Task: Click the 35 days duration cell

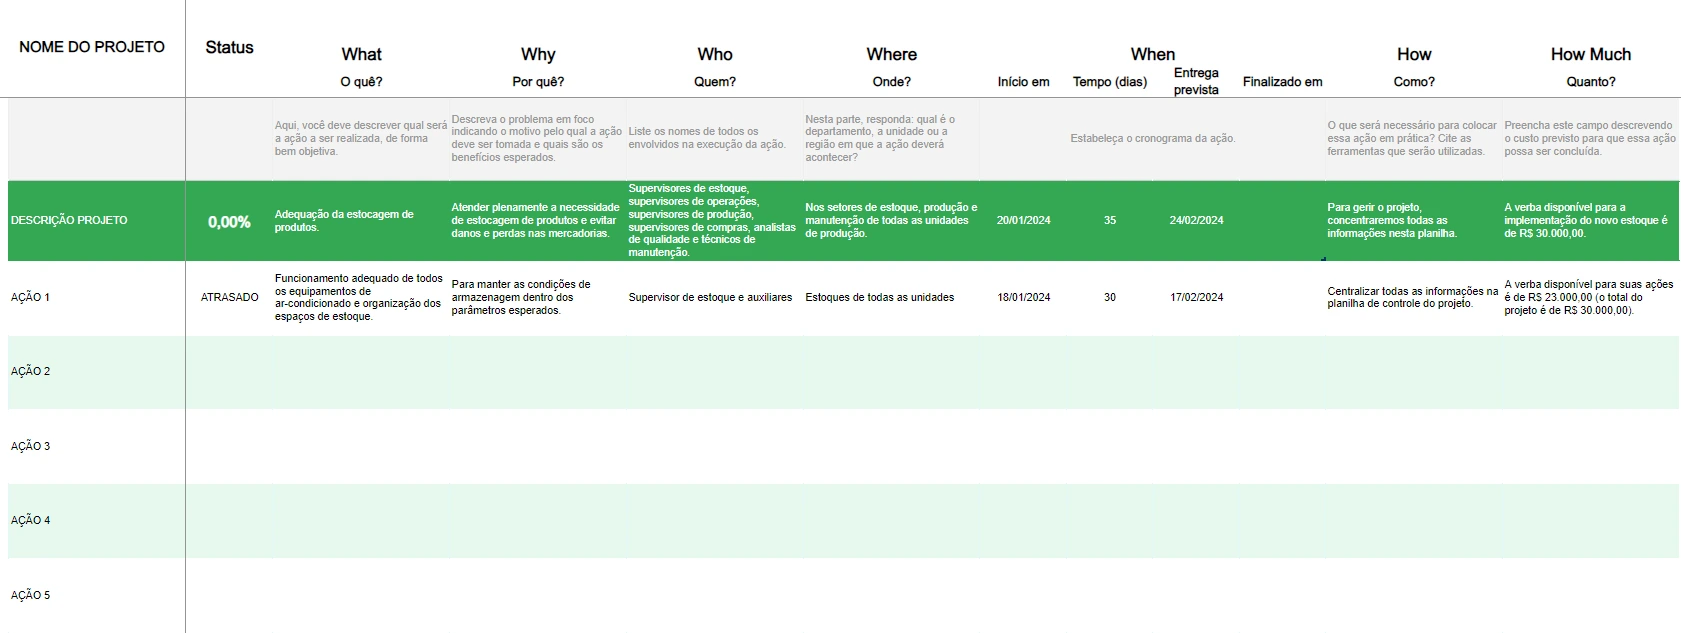Action: 1109,220
